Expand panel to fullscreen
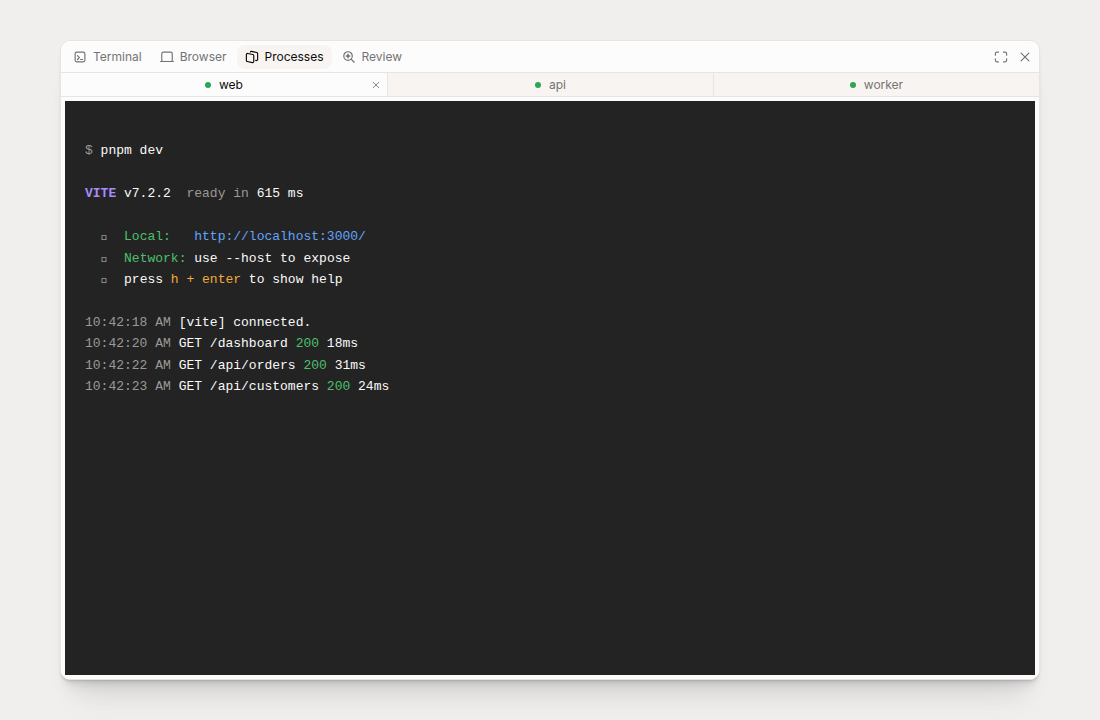 1001,57
